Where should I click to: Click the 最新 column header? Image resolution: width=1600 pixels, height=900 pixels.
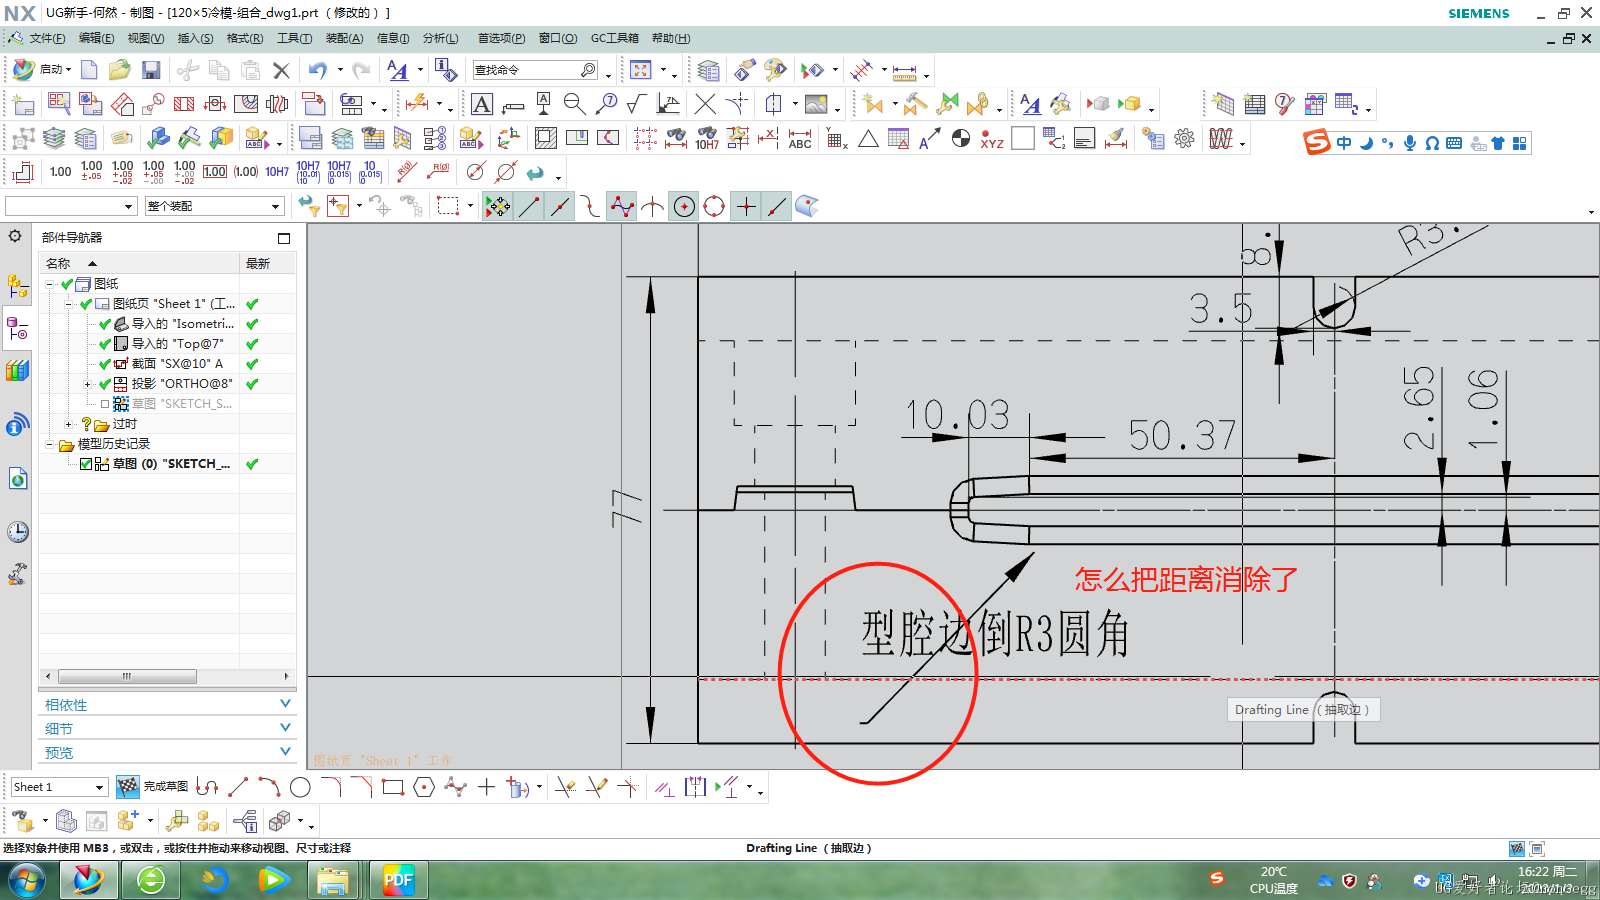pos(268,263)
